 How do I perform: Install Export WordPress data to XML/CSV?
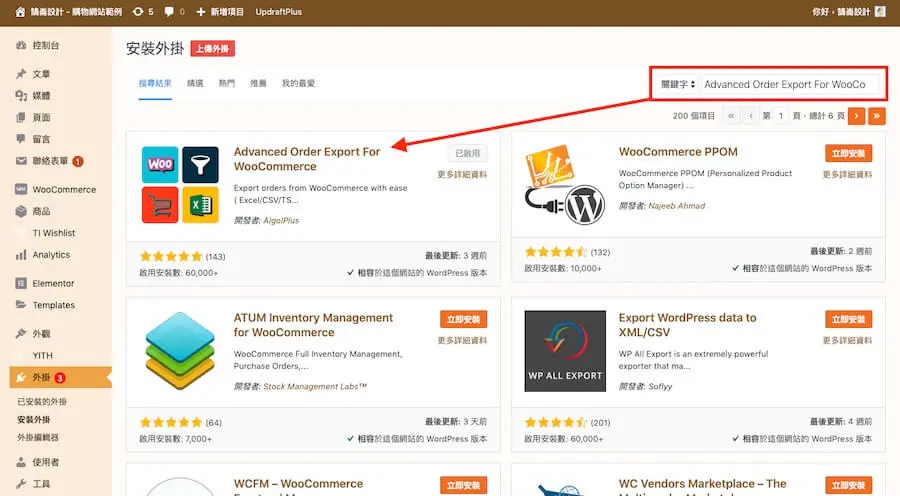(x=848, y=319)
